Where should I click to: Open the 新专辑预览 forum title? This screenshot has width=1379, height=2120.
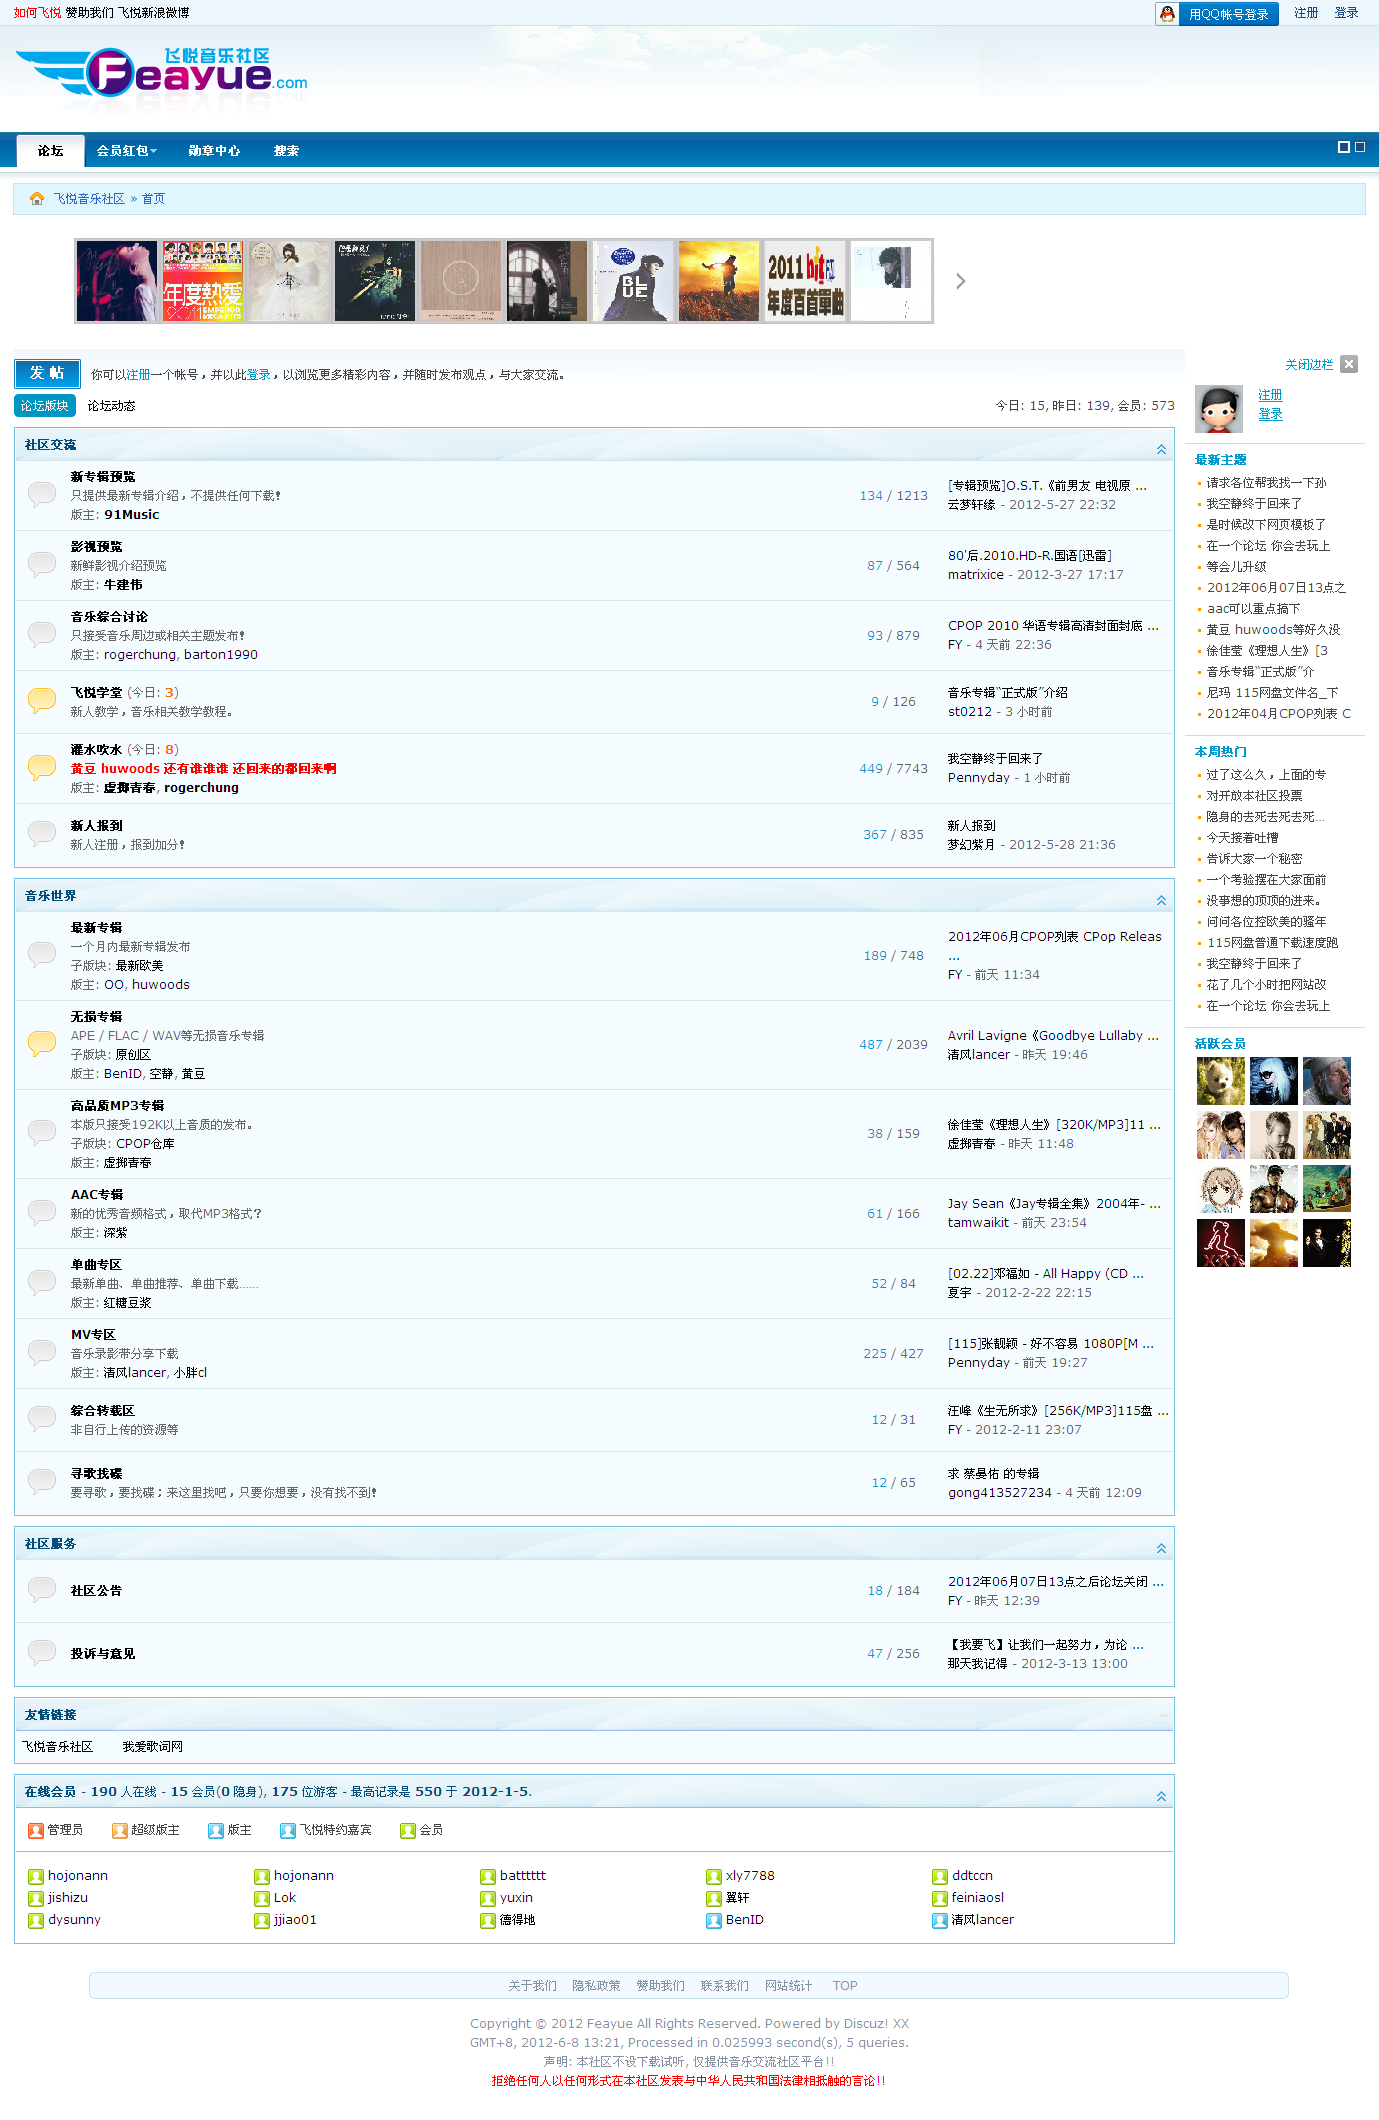pos(103,477)
